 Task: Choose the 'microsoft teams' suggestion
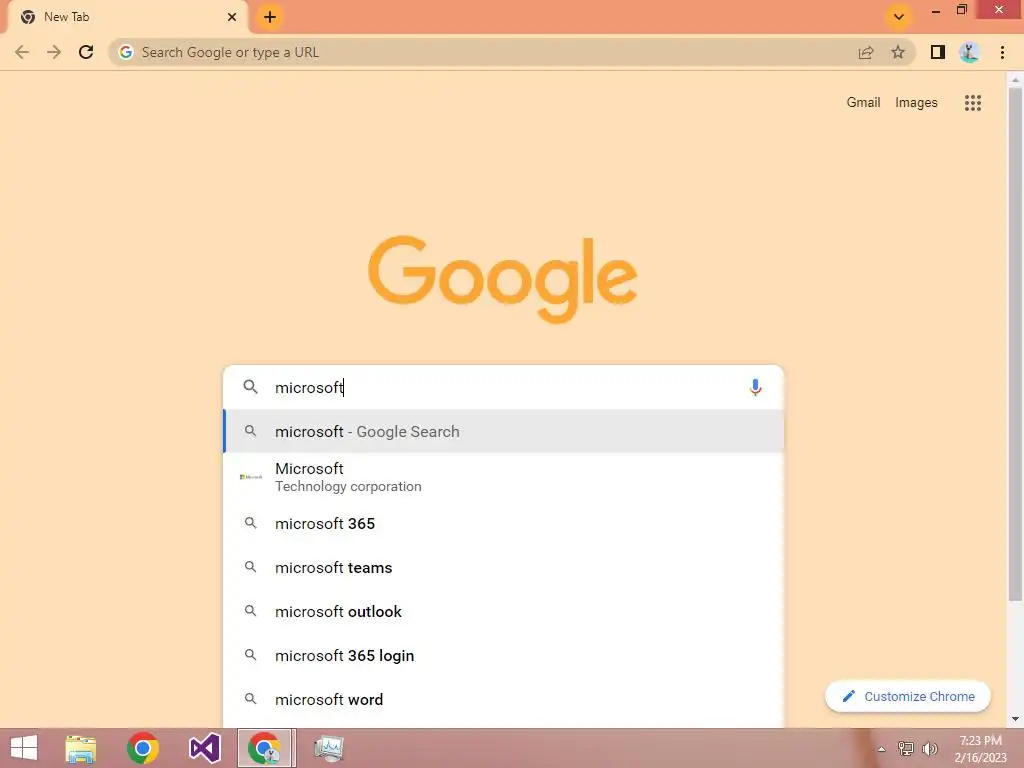503,568
